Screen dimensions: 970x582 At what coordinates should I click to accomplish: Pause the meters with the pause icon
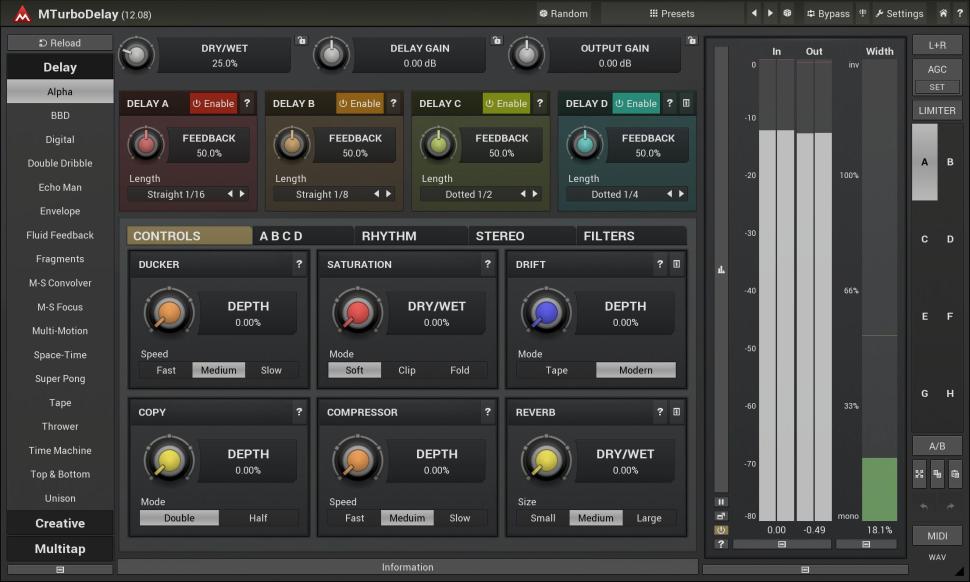point(720,502)
